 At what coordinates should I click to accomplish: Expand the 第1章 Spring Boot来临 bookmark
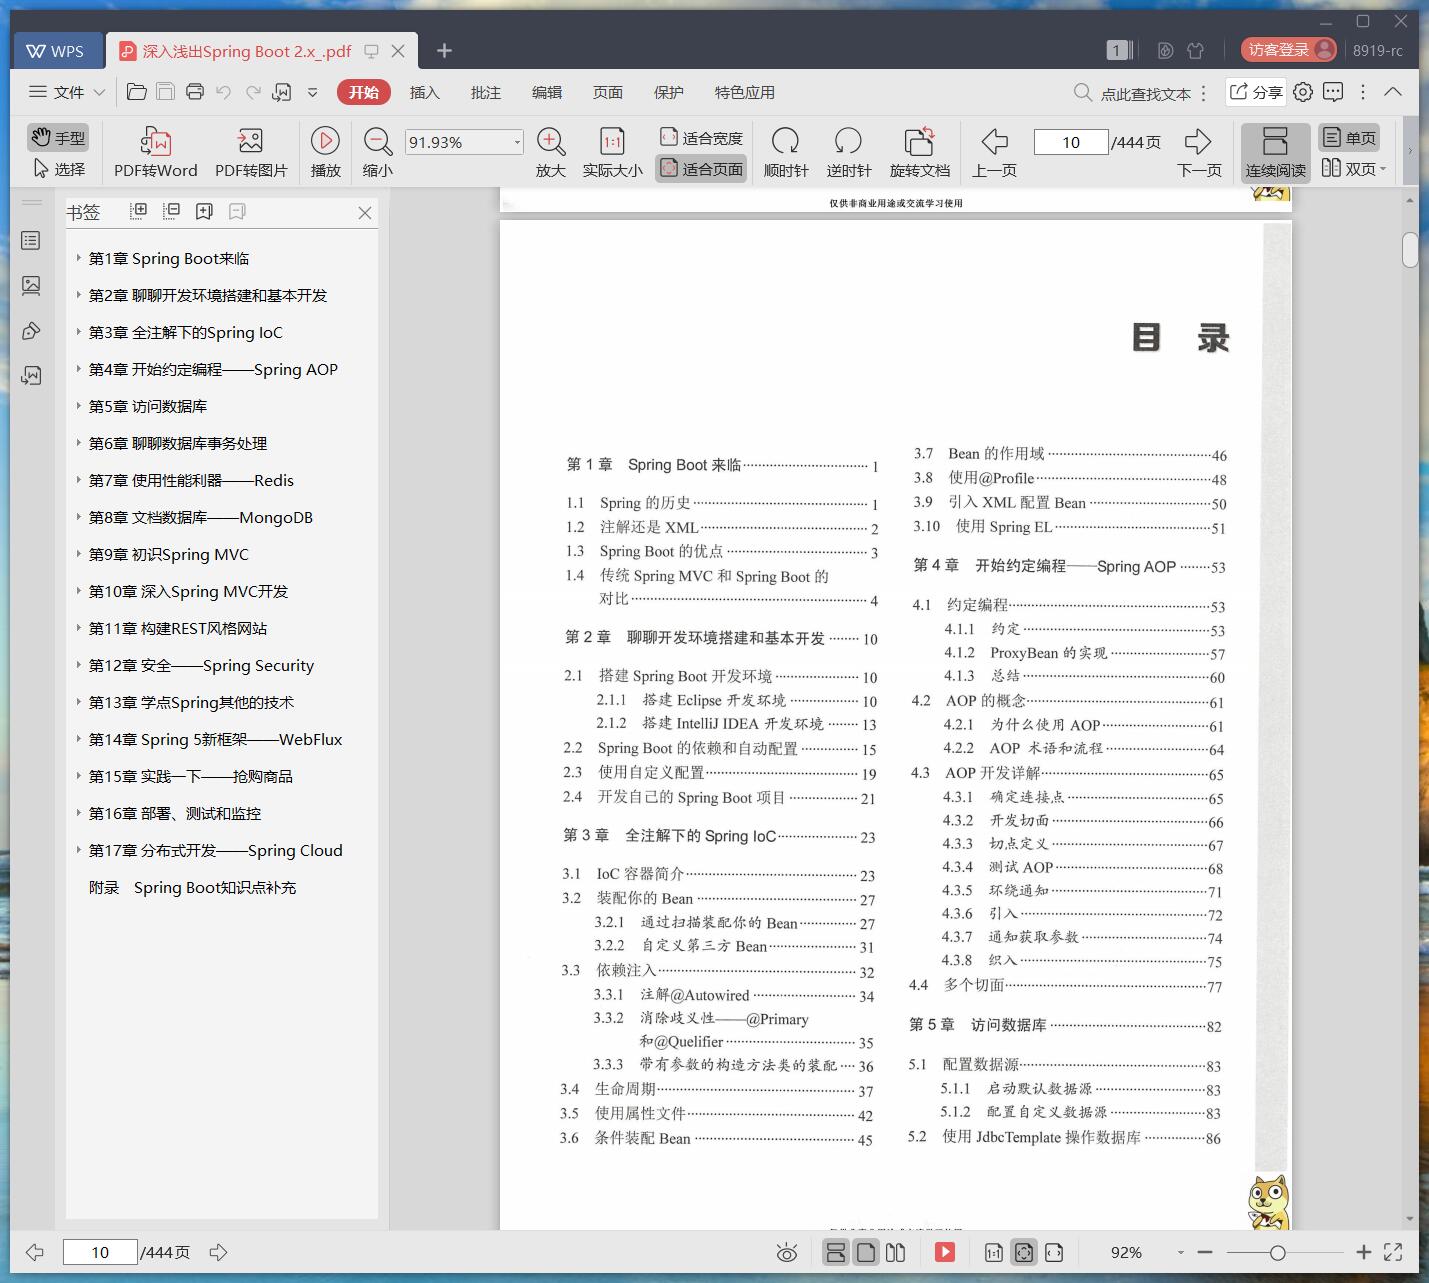(78, 258)
